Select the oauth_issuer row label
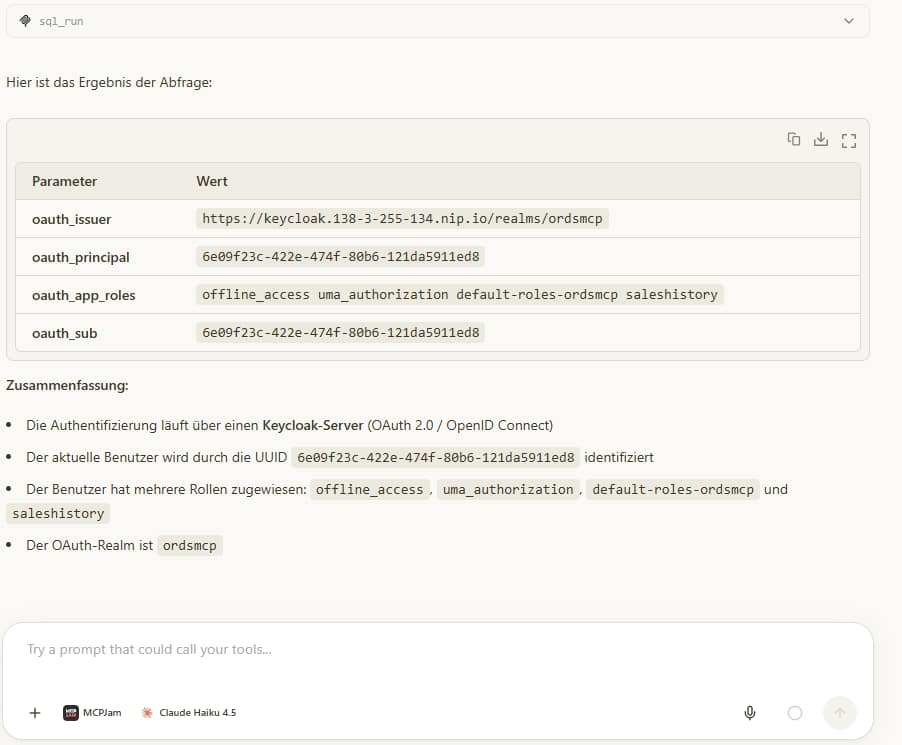Image resolution: width=902 pixels, height=745 pixels. (x=71, y=219)
